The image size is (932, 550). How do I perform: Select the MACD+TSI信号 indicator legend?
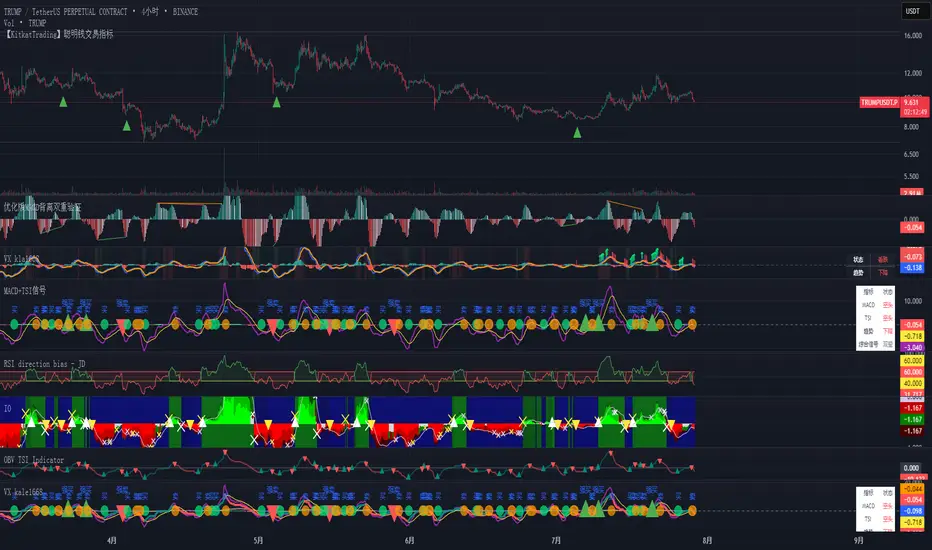tap(24, 291)
